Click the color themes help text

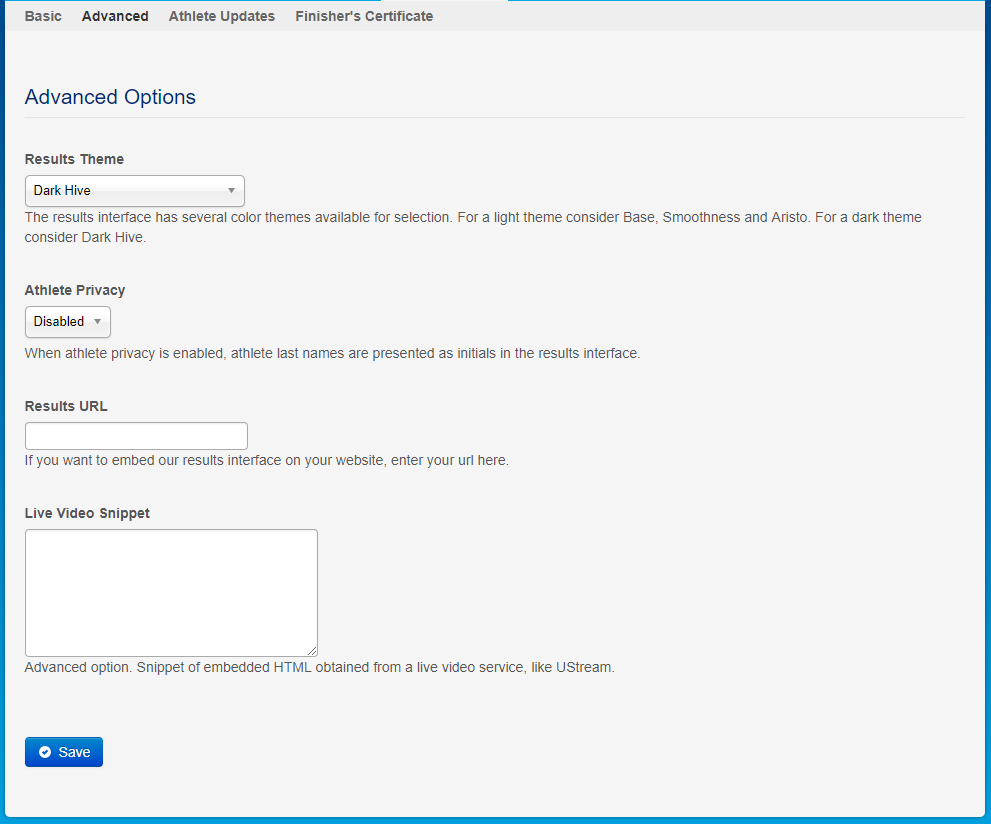(473, 227)
